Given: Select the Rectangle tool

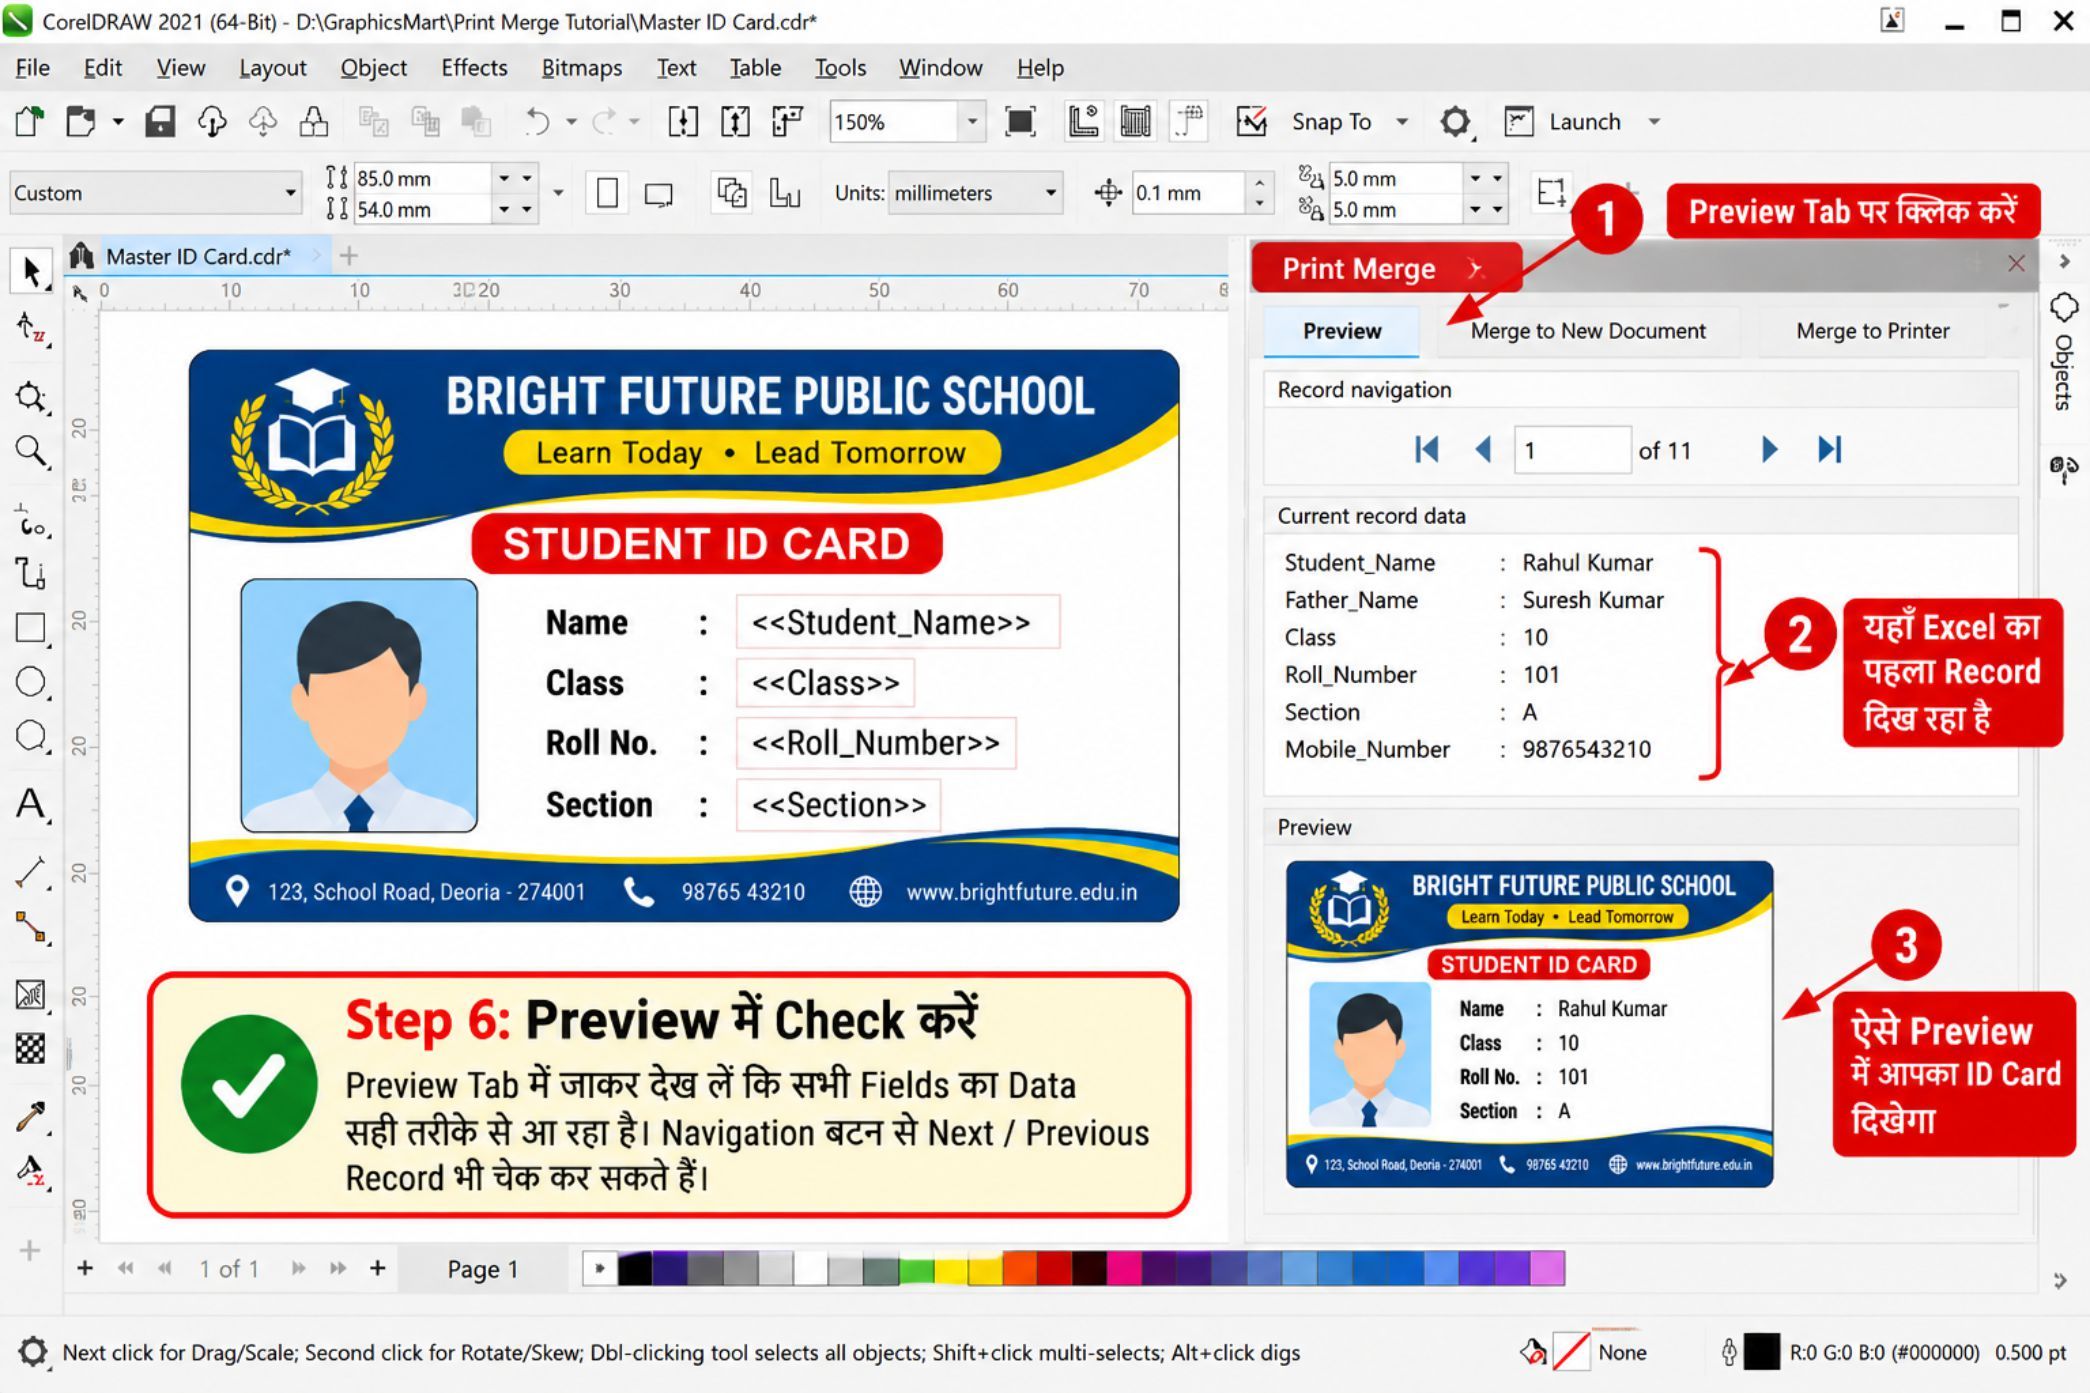Looking at the screenshot, I should click(31, 628).
